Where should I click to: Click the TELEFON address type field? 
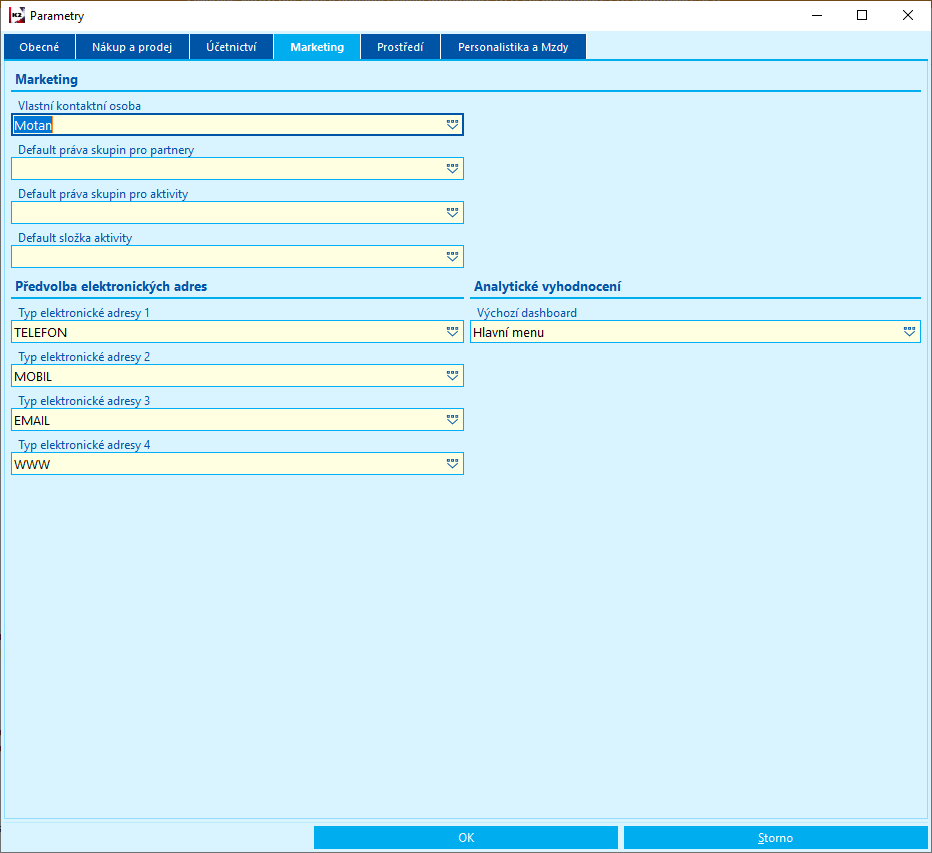point(237,332)
